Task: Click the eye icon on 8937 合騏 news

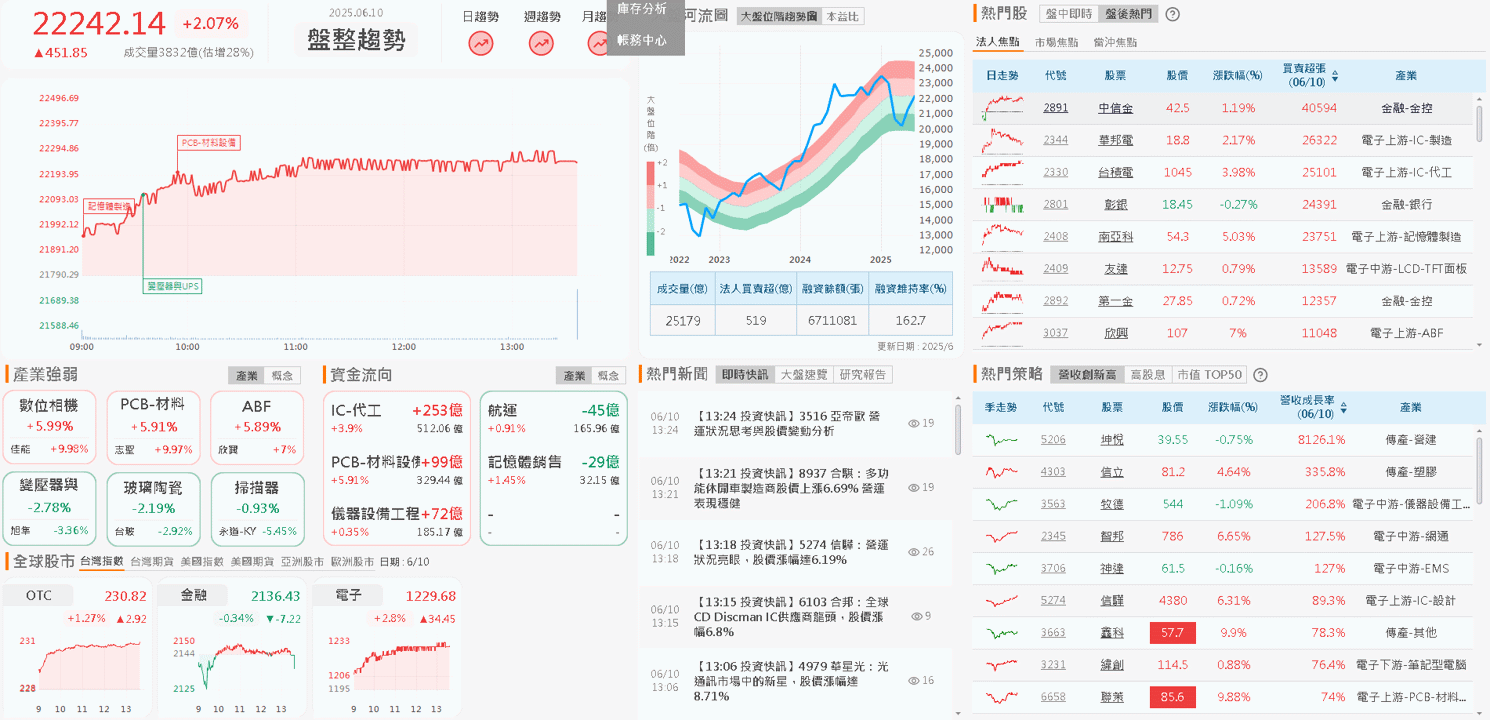Action: [914, 487]
